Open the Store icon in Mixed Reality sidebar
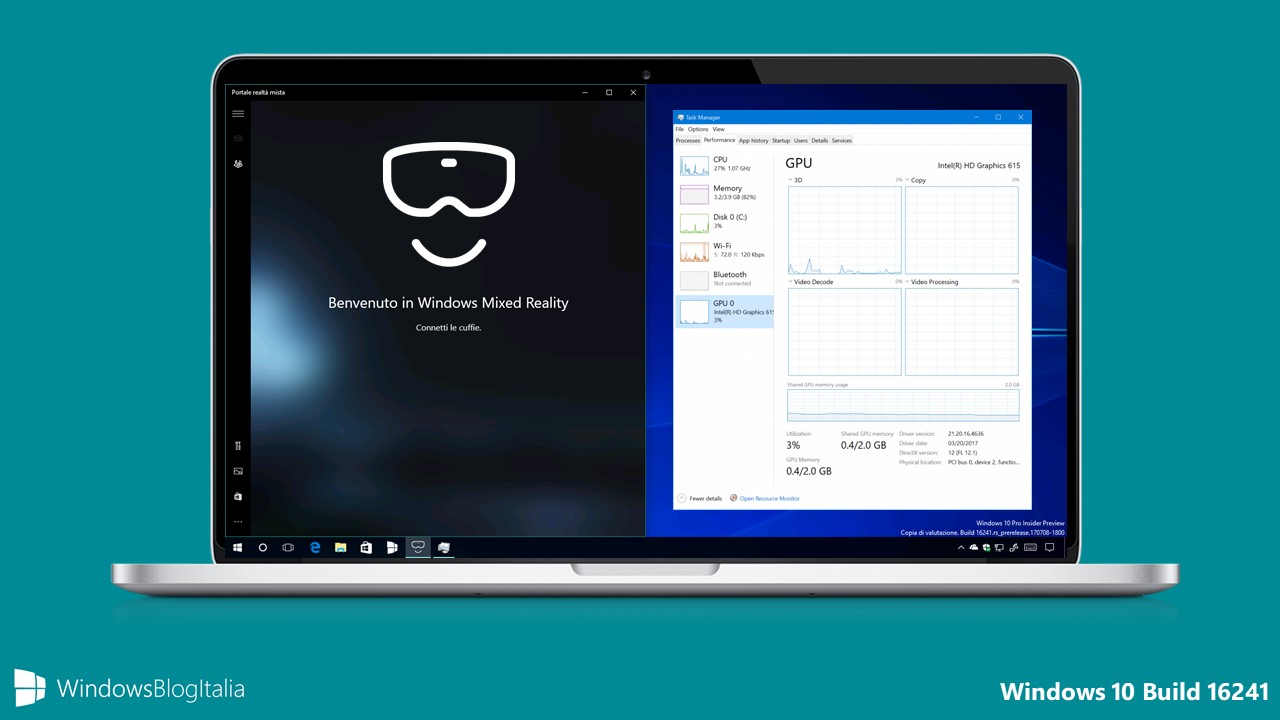Viewport: 1280px width, 720px height. (238, 496)
